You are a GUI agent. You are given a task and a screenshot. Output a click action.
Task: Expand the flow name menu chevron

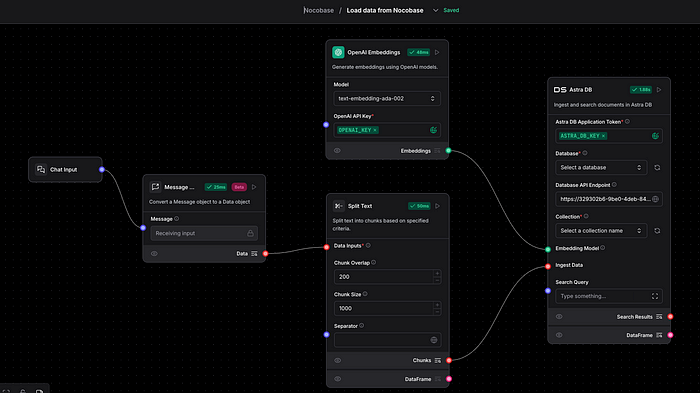(x=435, y=10)
